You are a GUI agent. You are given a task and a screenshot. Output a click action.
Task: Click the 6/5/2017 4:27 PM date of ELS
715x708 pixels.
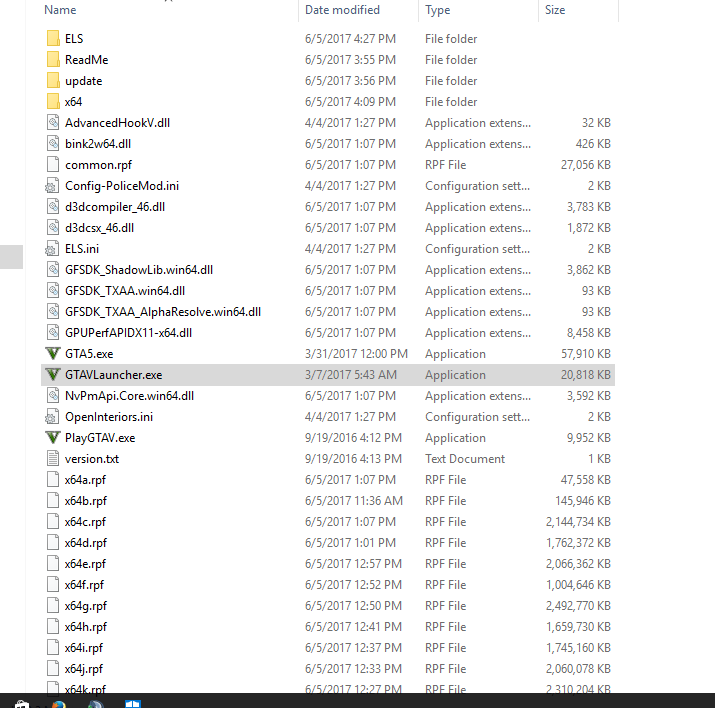(x=350, y=39)
